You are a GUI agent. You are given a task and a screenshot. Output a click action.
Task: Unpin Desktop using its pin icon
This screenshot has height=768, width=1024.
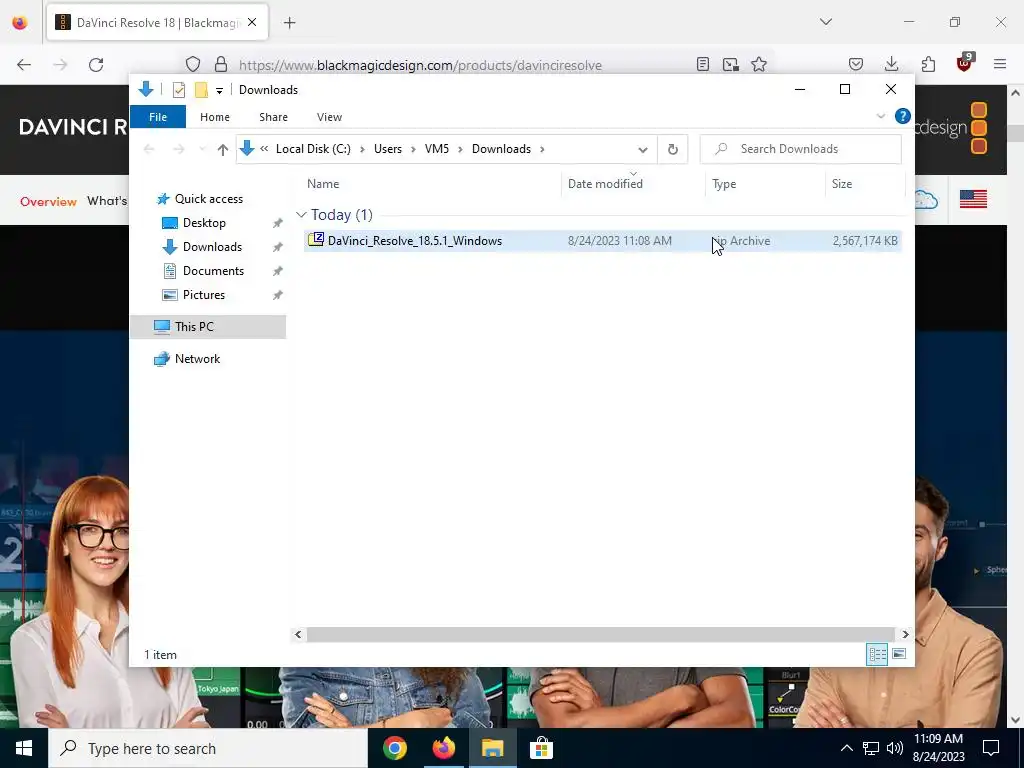coord(278,223)
